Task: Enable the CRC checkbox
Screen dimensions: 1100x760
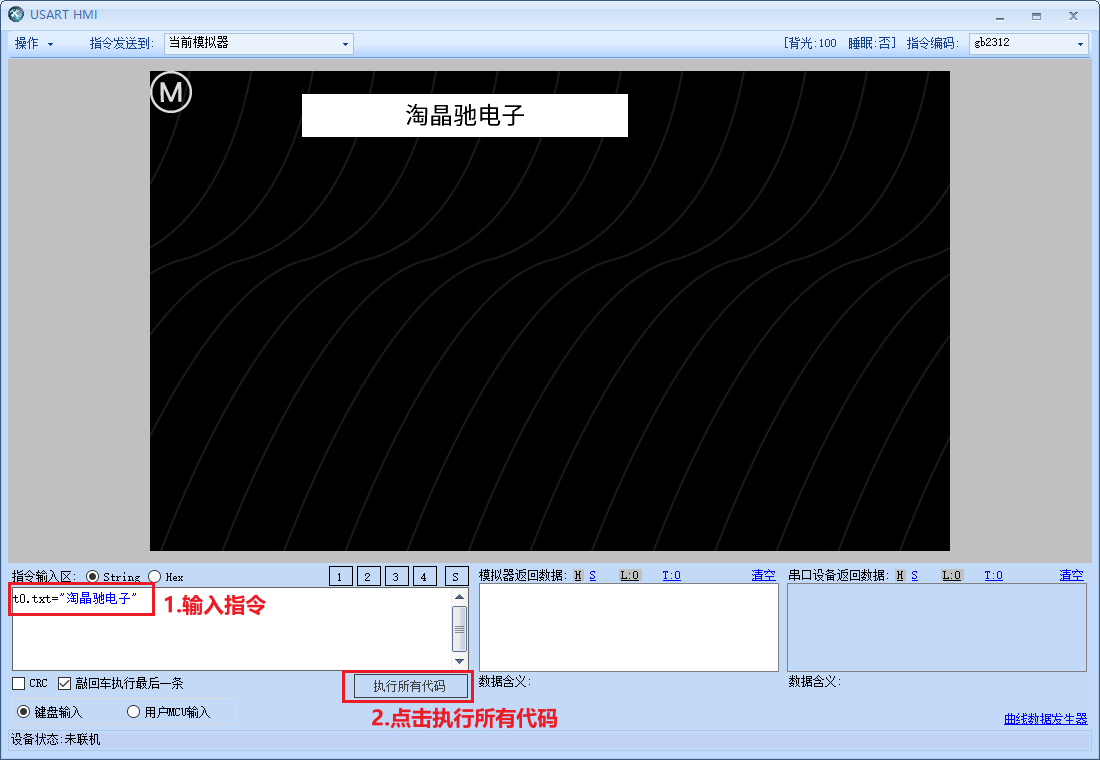Action: coord(17,683)
